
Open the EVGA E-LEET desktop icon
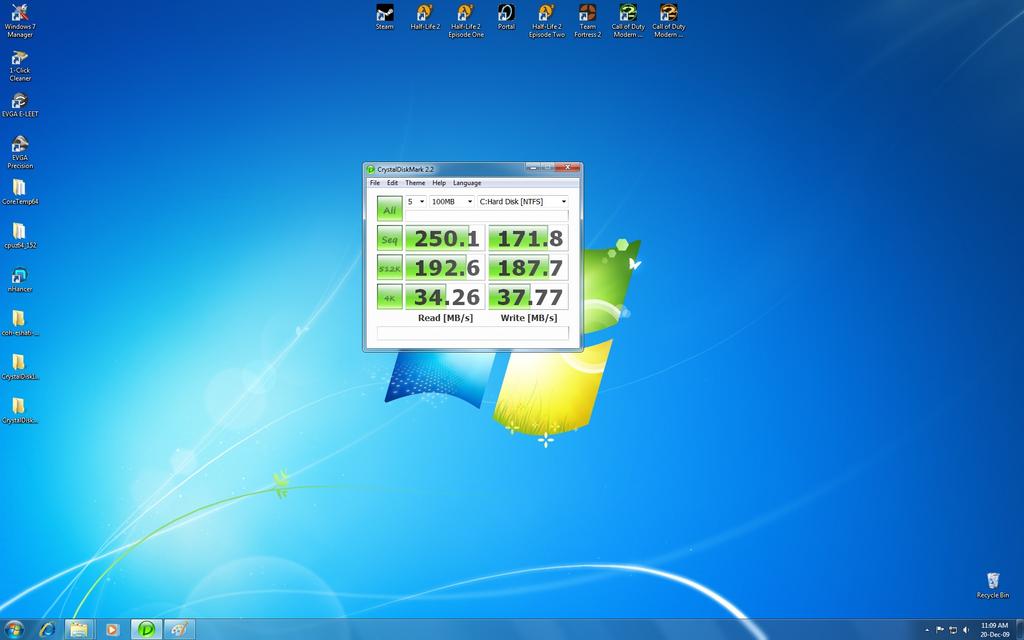pos(20,104)
